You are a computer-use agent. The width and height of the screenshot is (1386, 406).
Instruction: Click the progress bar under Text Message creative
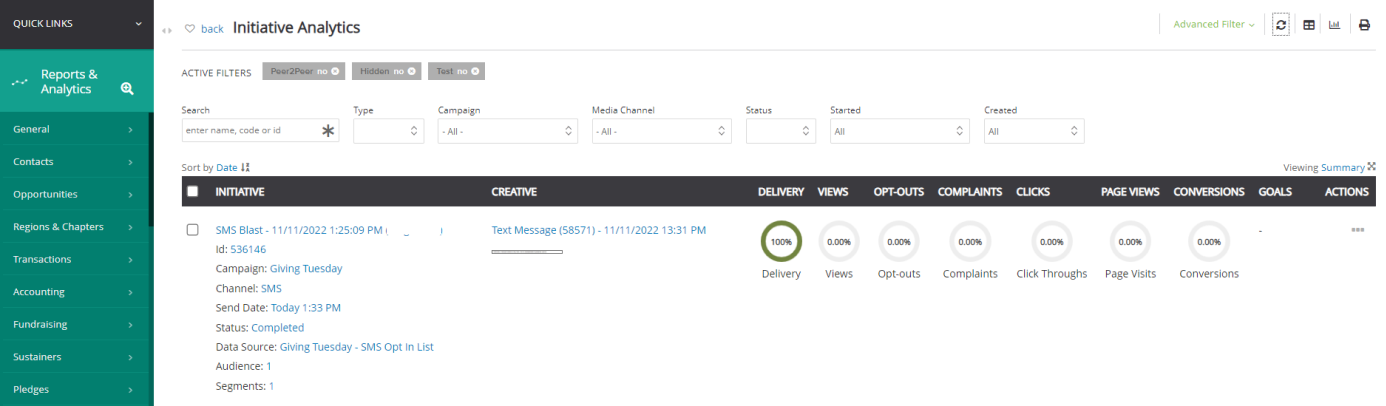tap(527, 251)
